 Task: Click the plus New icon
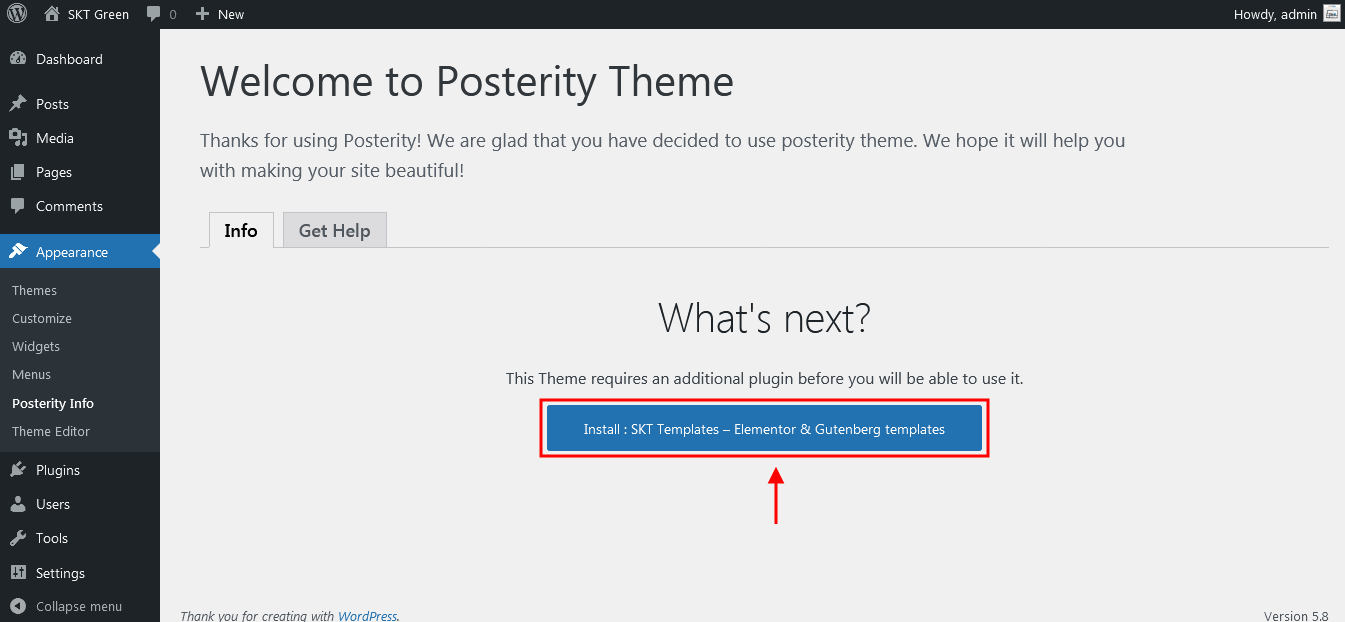202,14
